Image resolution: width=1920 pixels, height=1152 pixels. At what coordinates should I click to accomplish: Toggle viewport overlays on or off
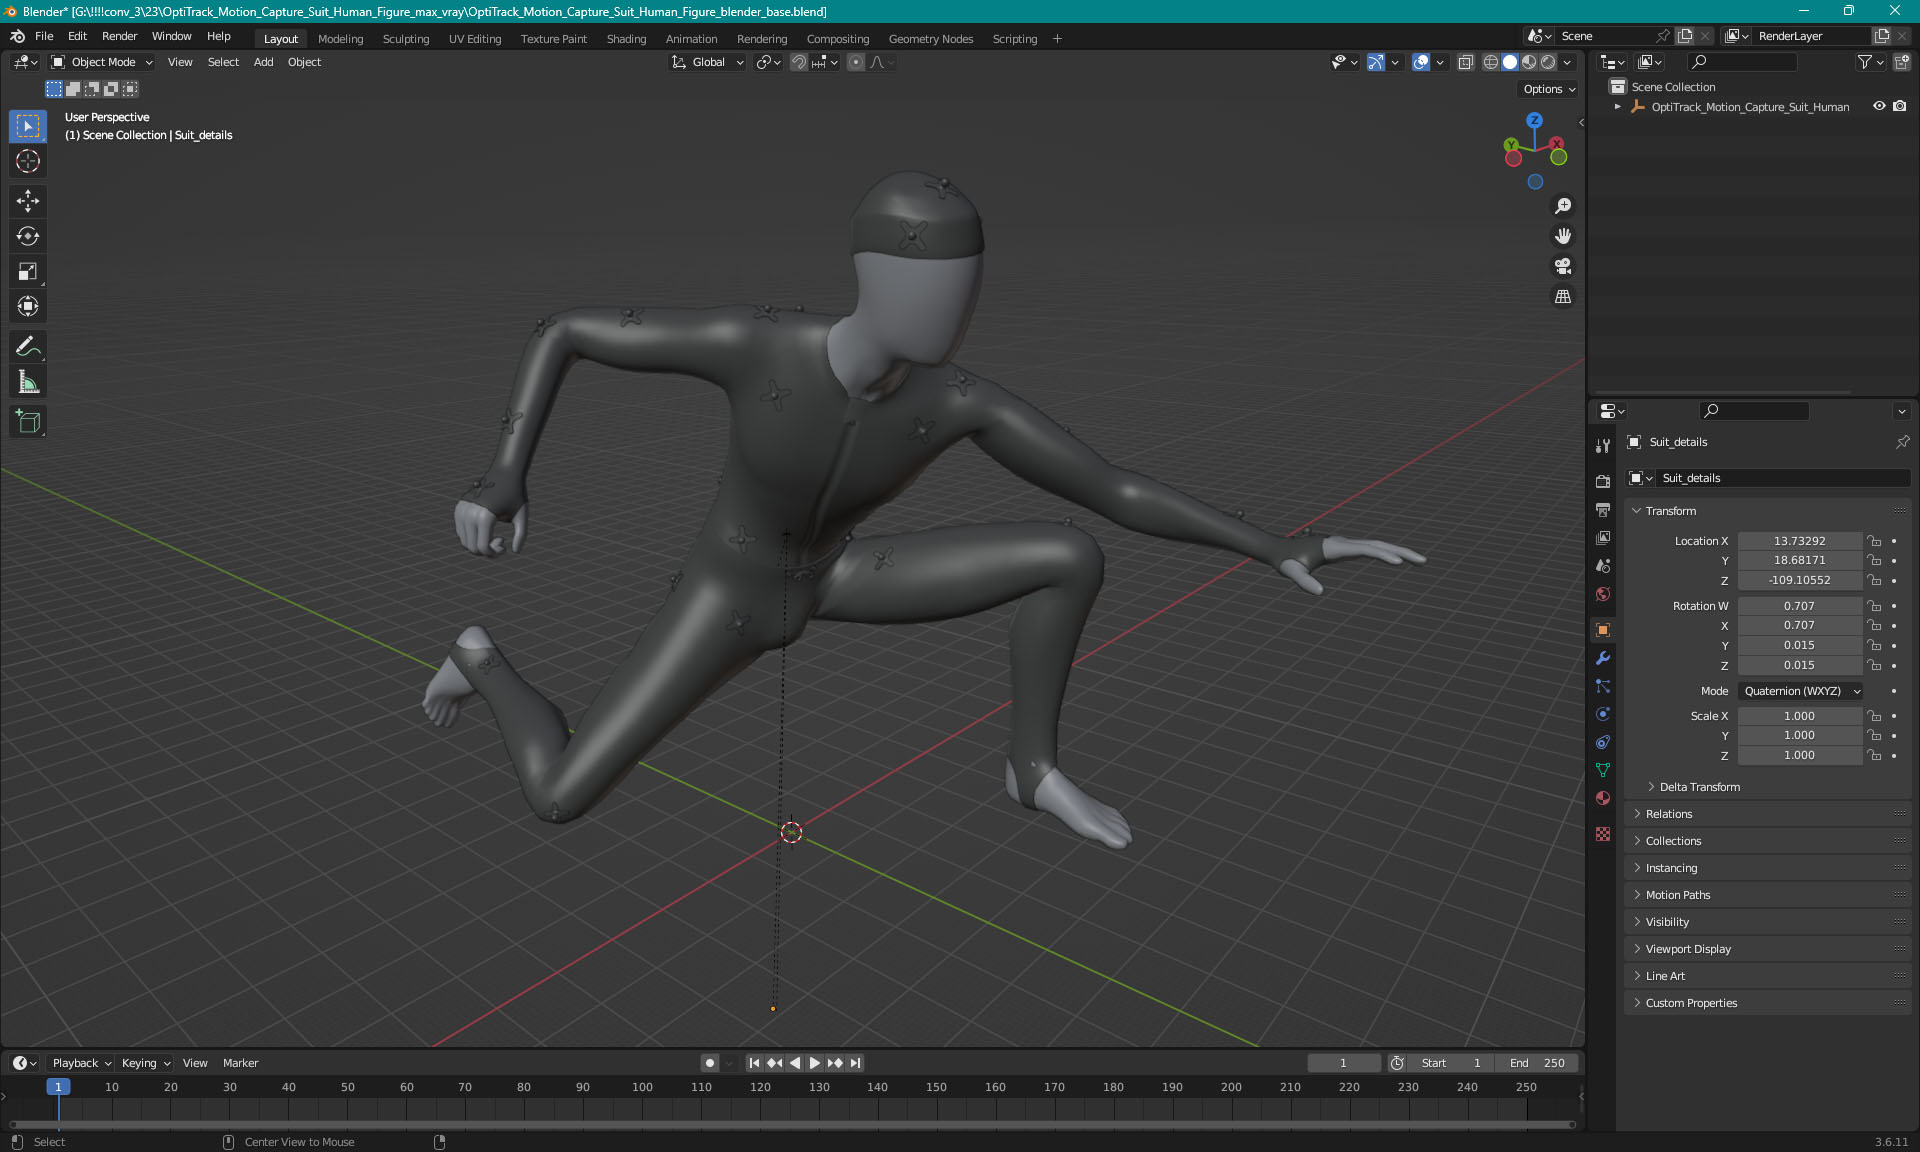(1421, 62)
